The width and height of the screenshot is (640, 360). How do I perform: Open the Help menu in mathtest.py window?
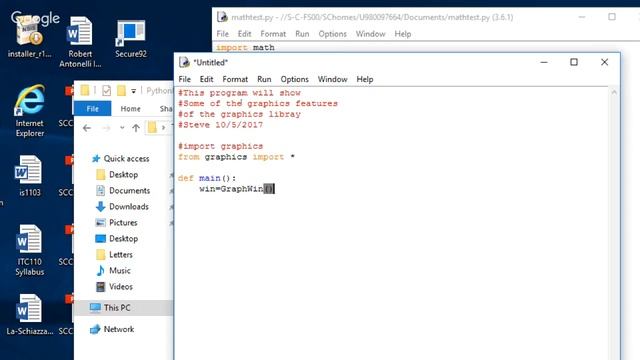coord(402,34)
